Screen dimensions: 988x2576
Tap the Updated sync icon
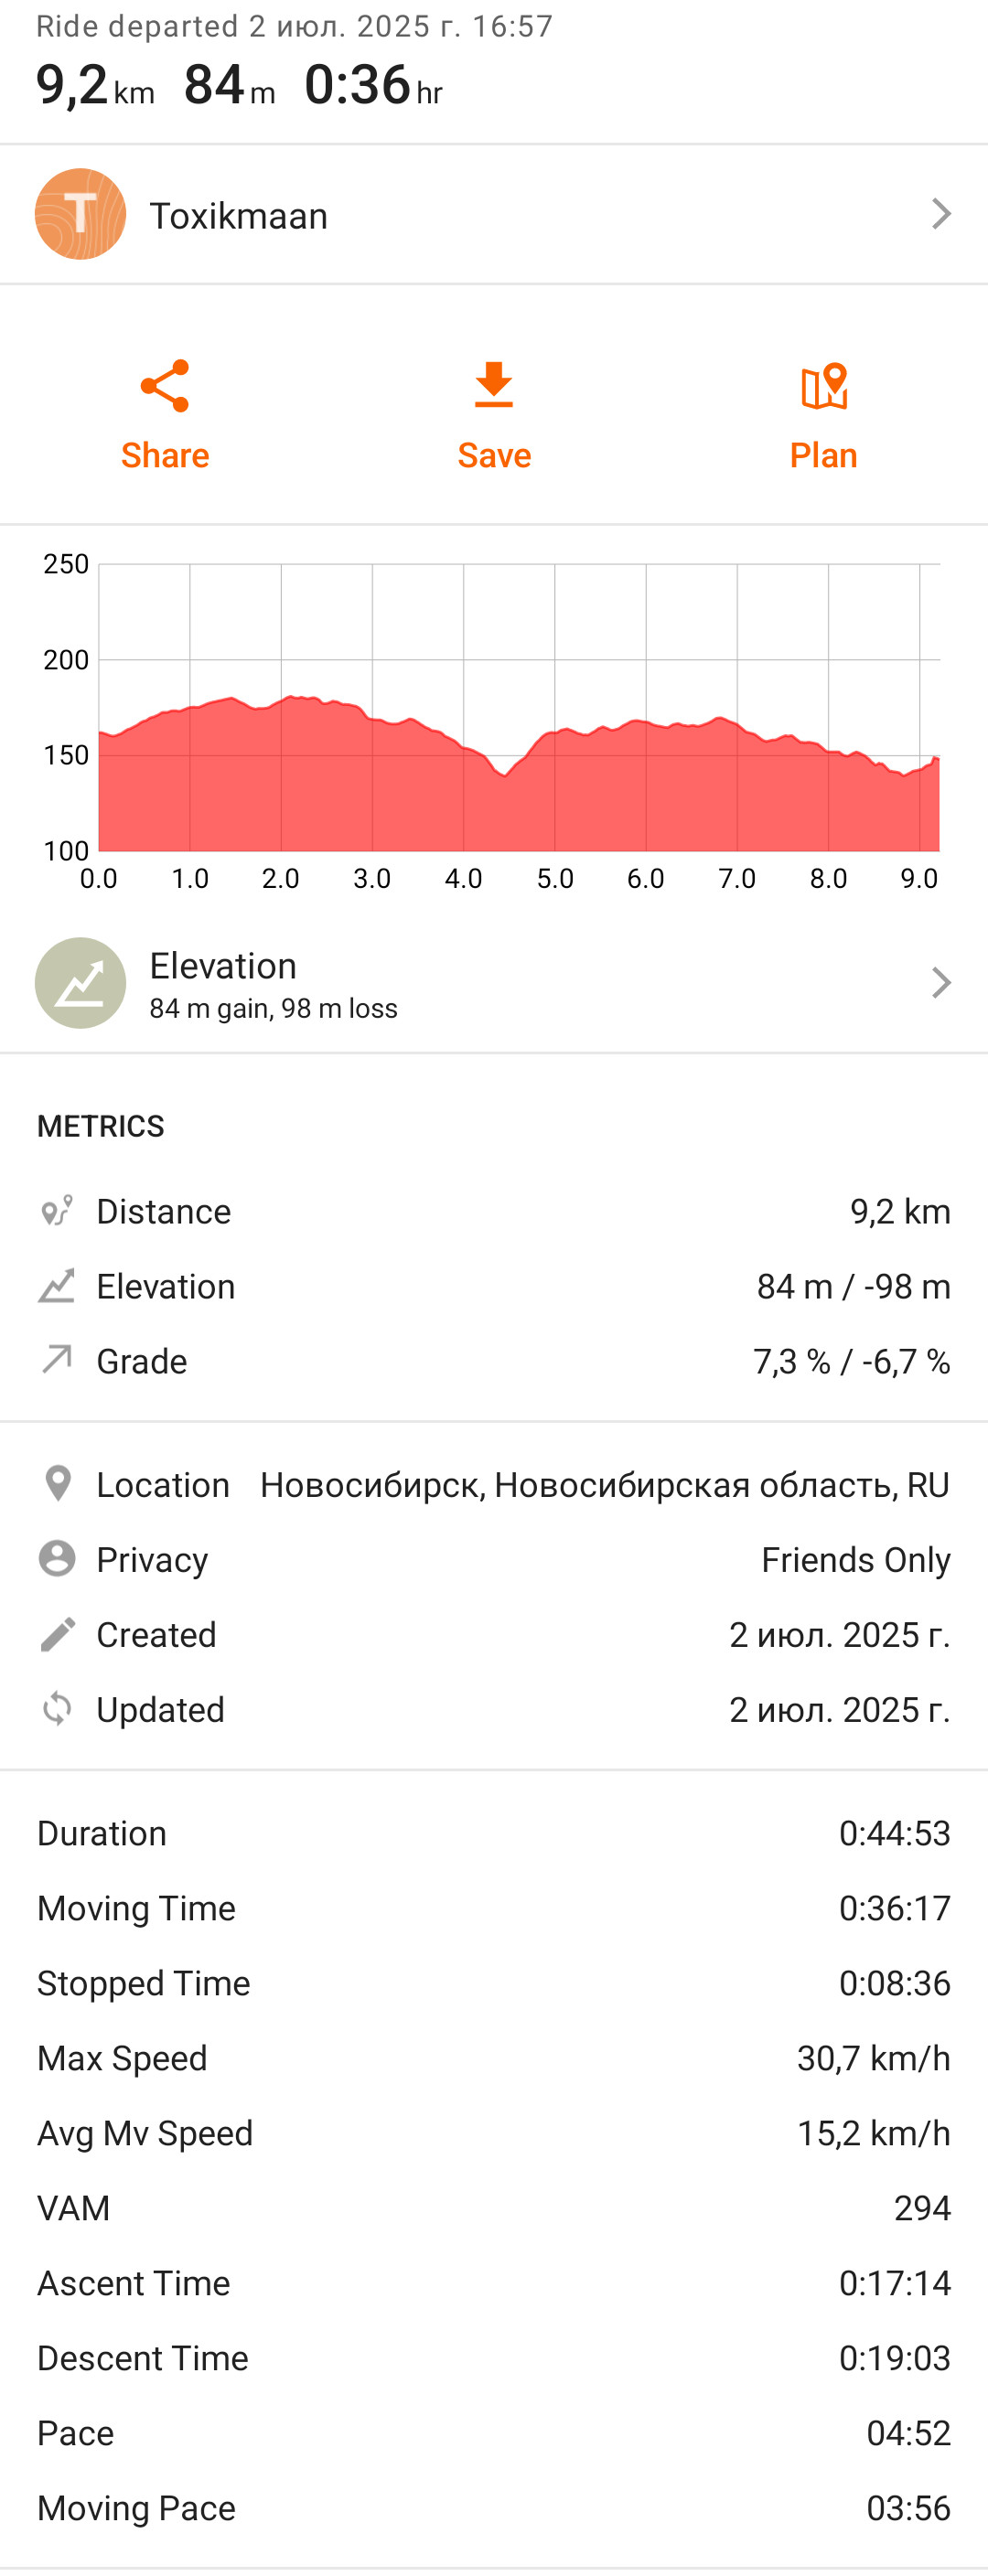click(x=57, y=1709)
